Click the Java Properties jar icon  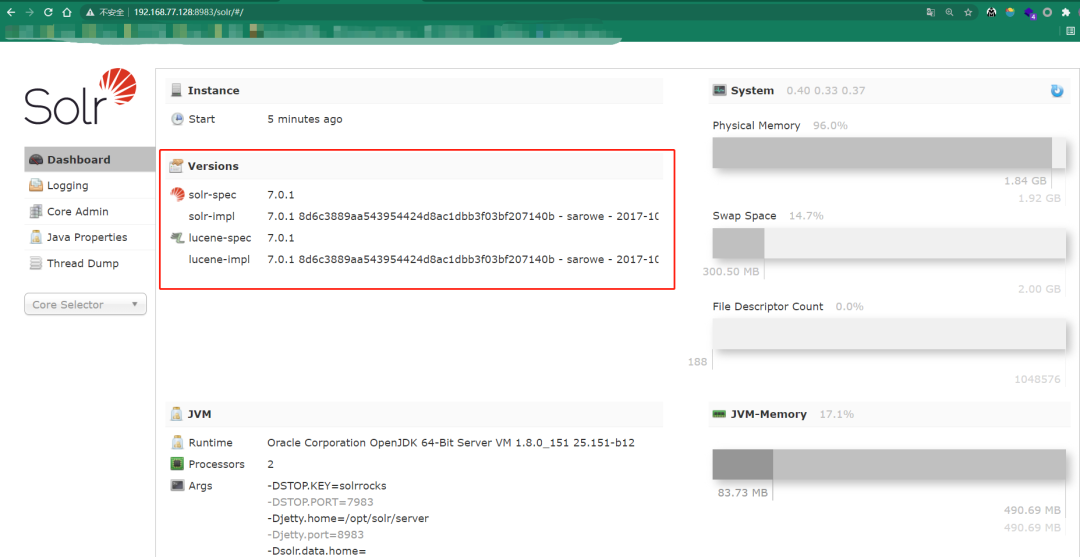[36, 237]
